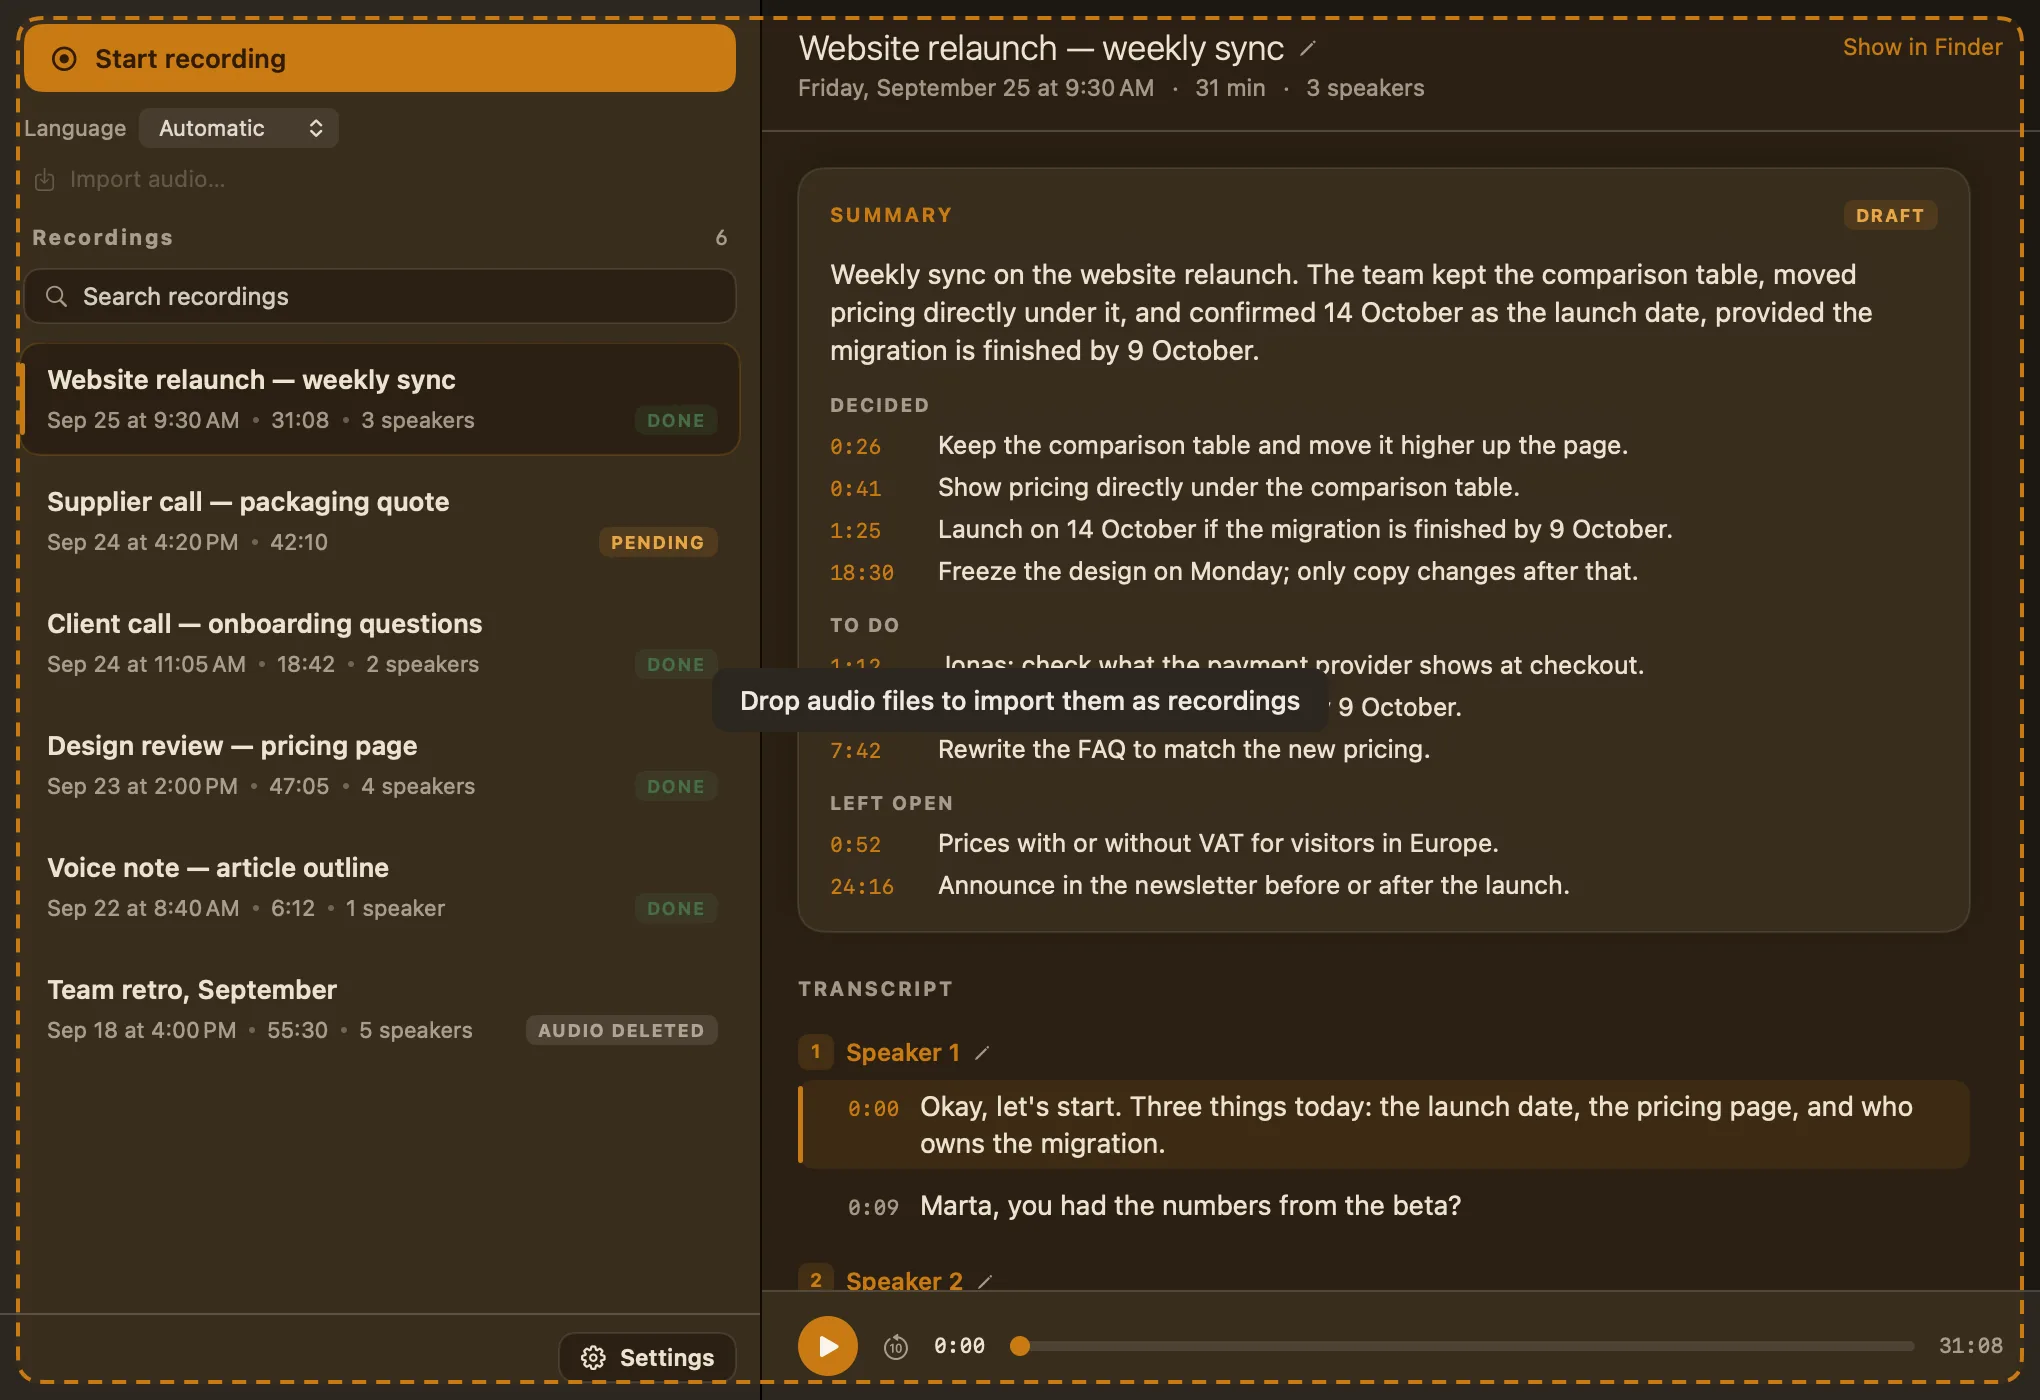Select transcript line starting "Okay, let's start"

click(x=1384, y=1124)
